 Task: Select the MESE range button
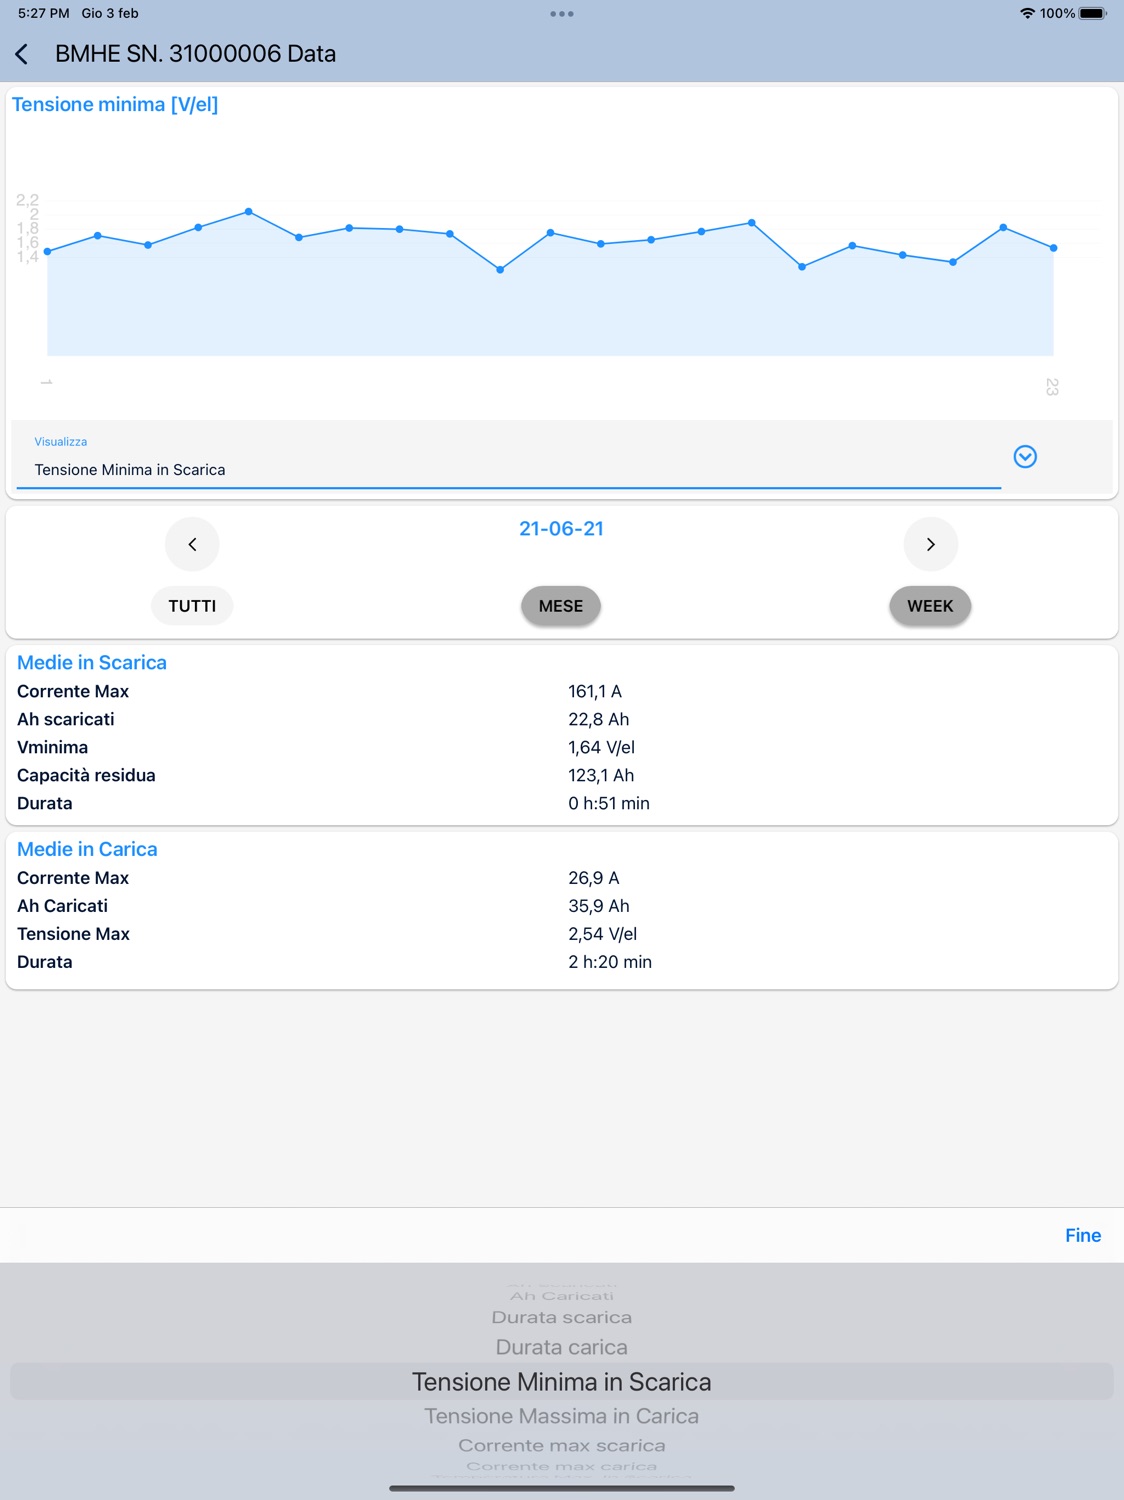click(561, 606)
